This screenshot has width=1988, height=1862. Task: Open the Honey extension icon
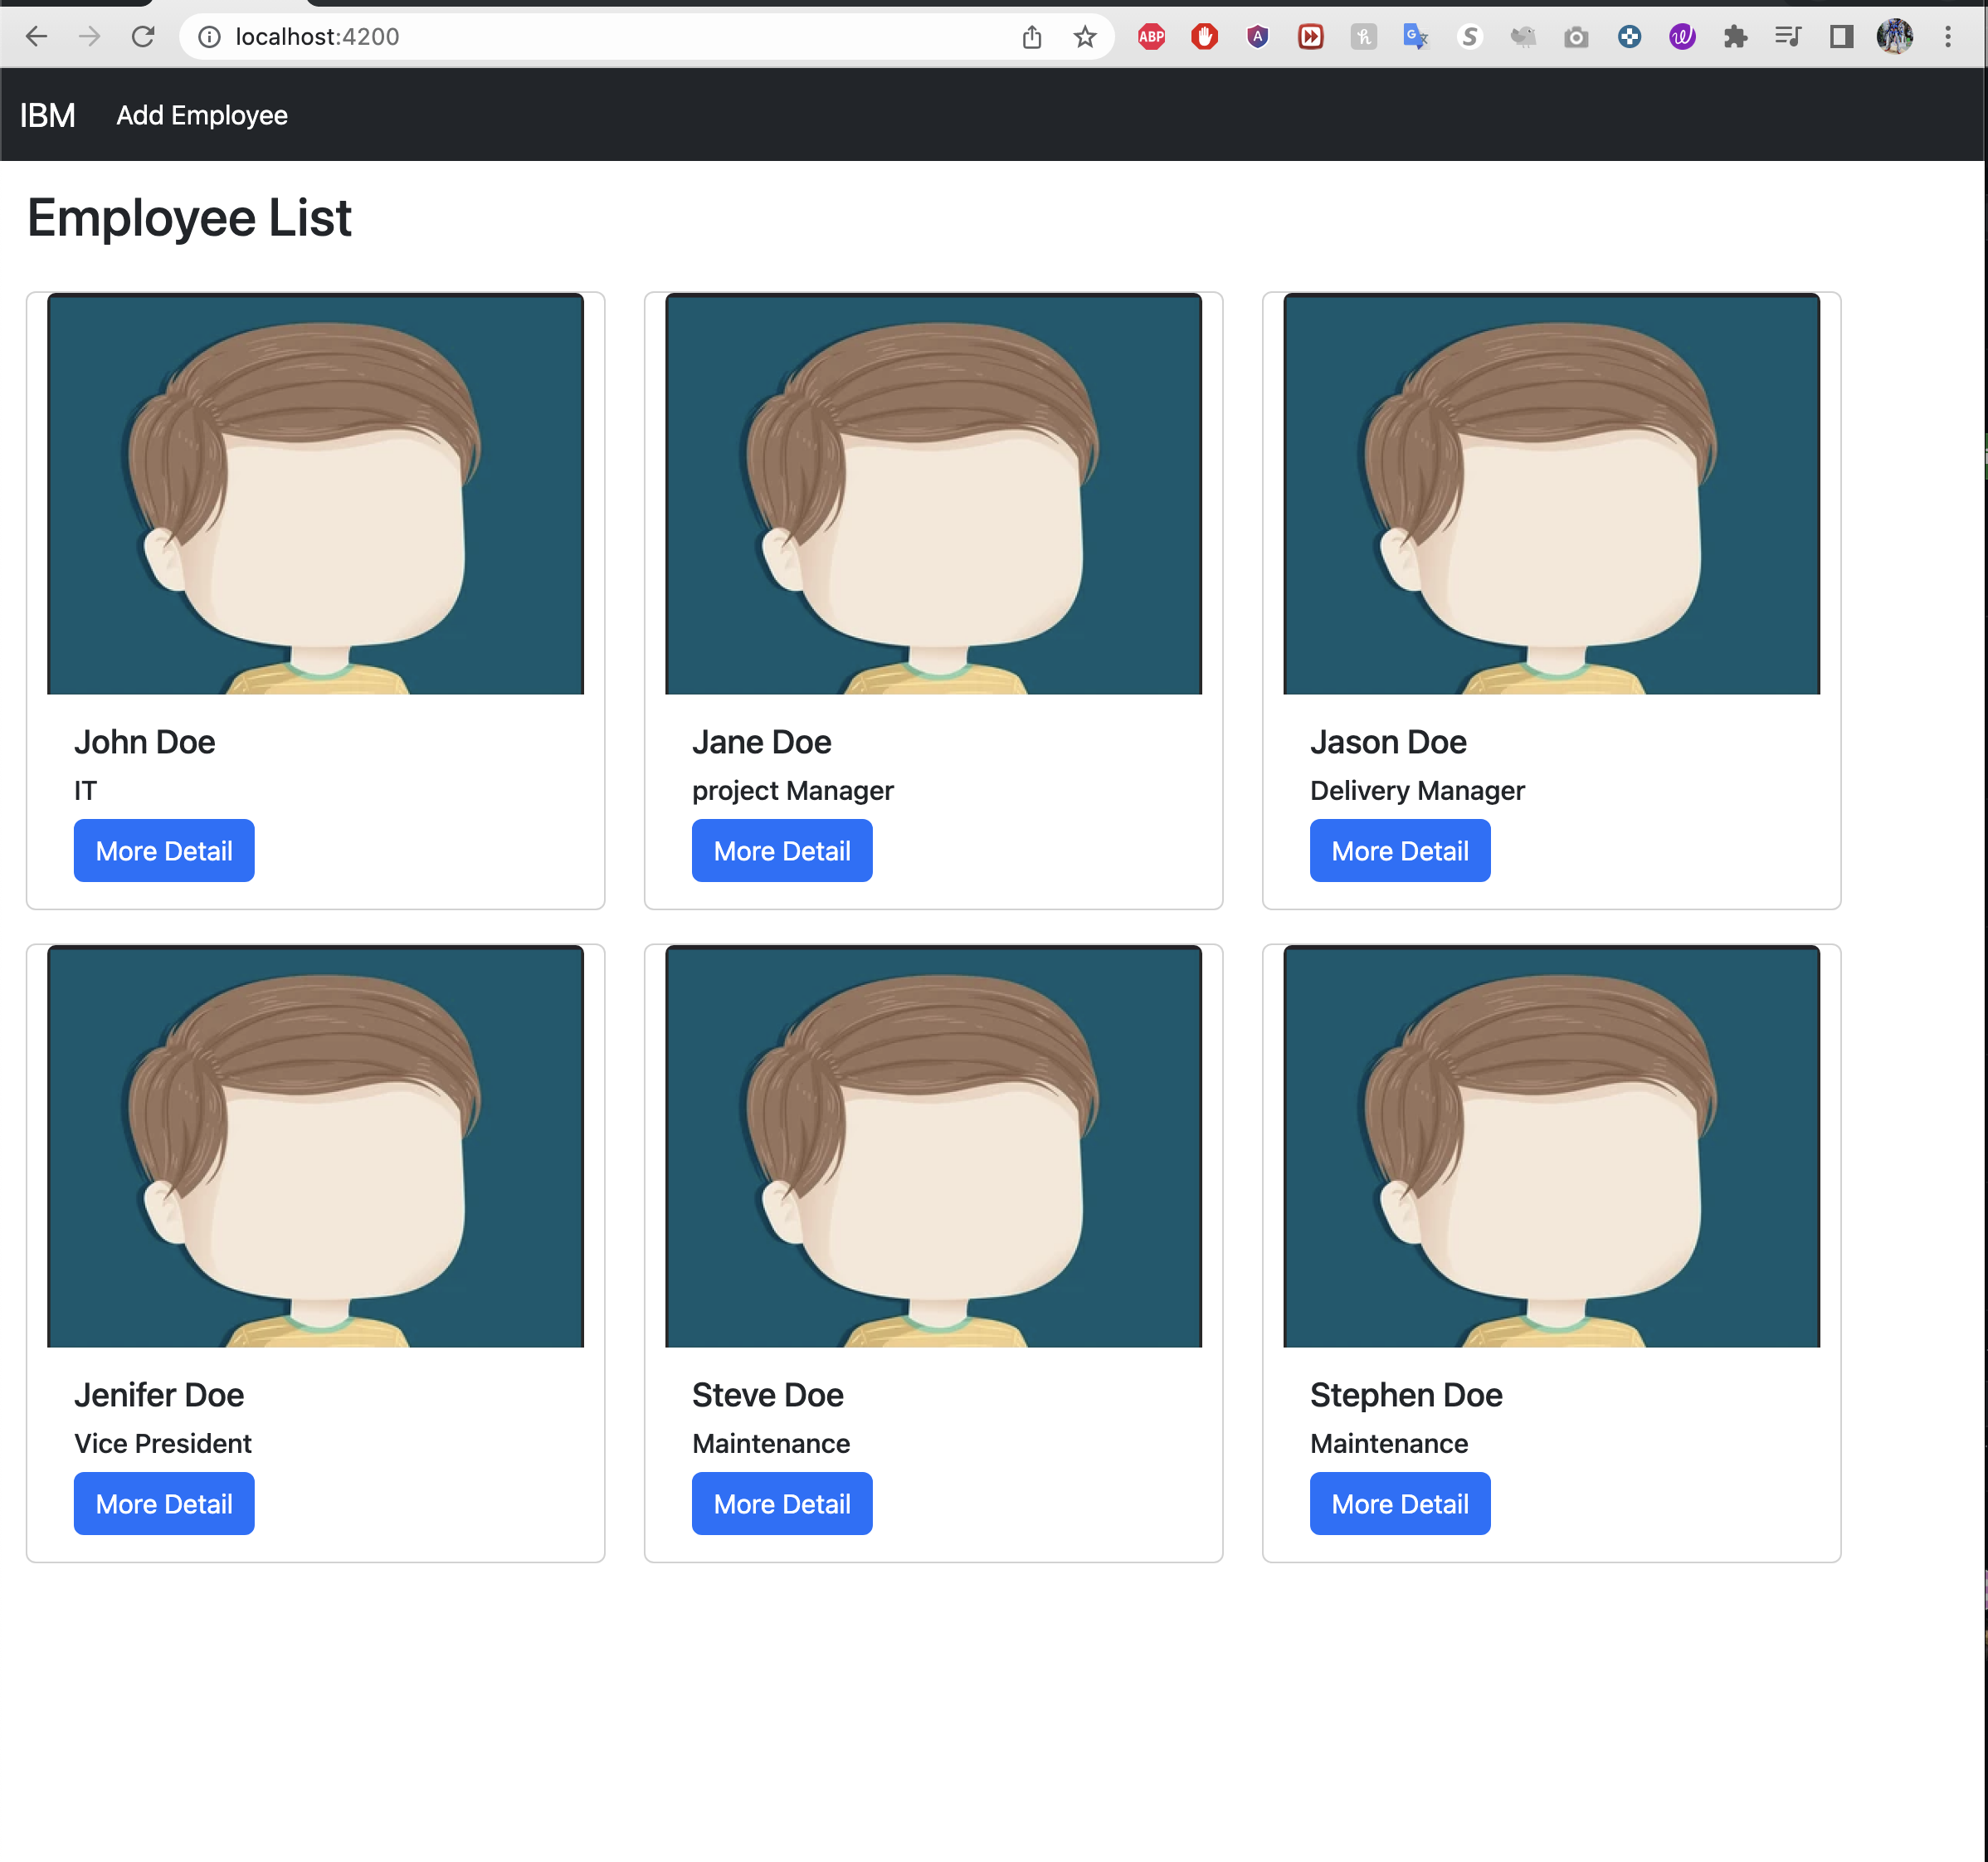click(1363, 37)
